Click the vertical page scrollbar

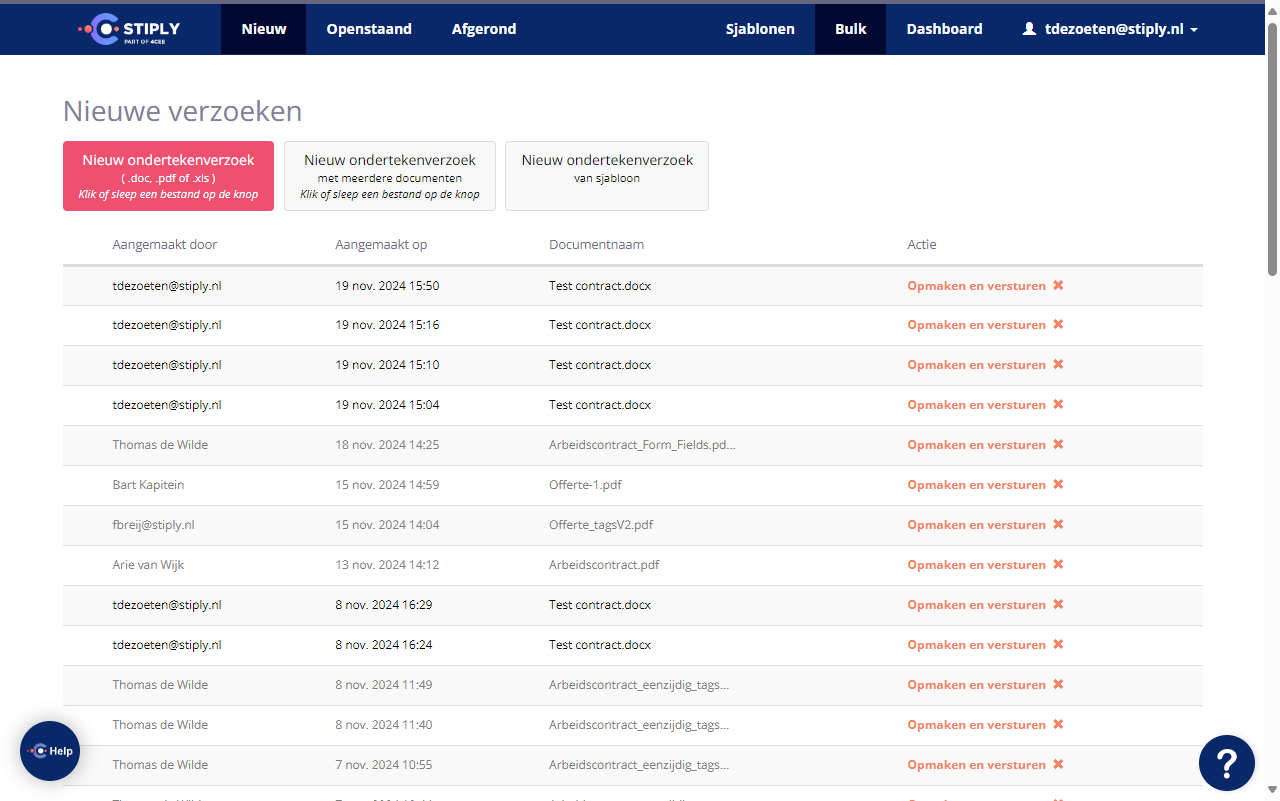[1272, 150]
